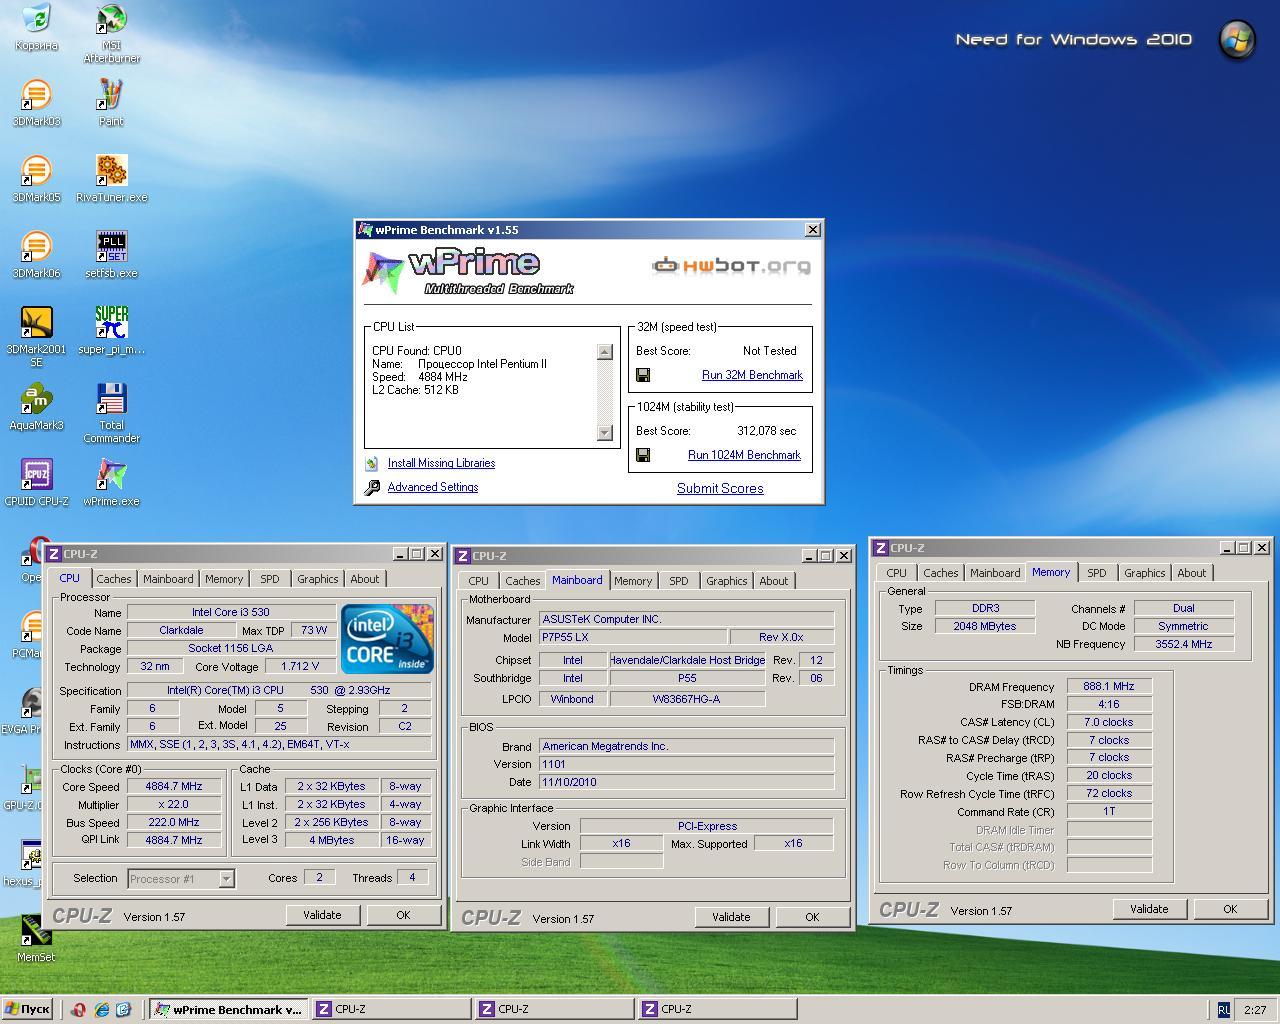
Task: Open the Start (Пуск) menu button
Action: (28, 1010)
